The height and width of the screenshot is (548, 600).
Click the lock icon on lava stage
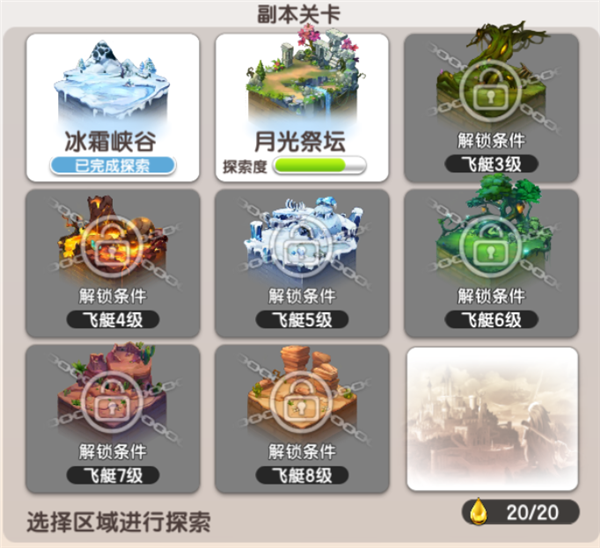[x=112, y=247]
